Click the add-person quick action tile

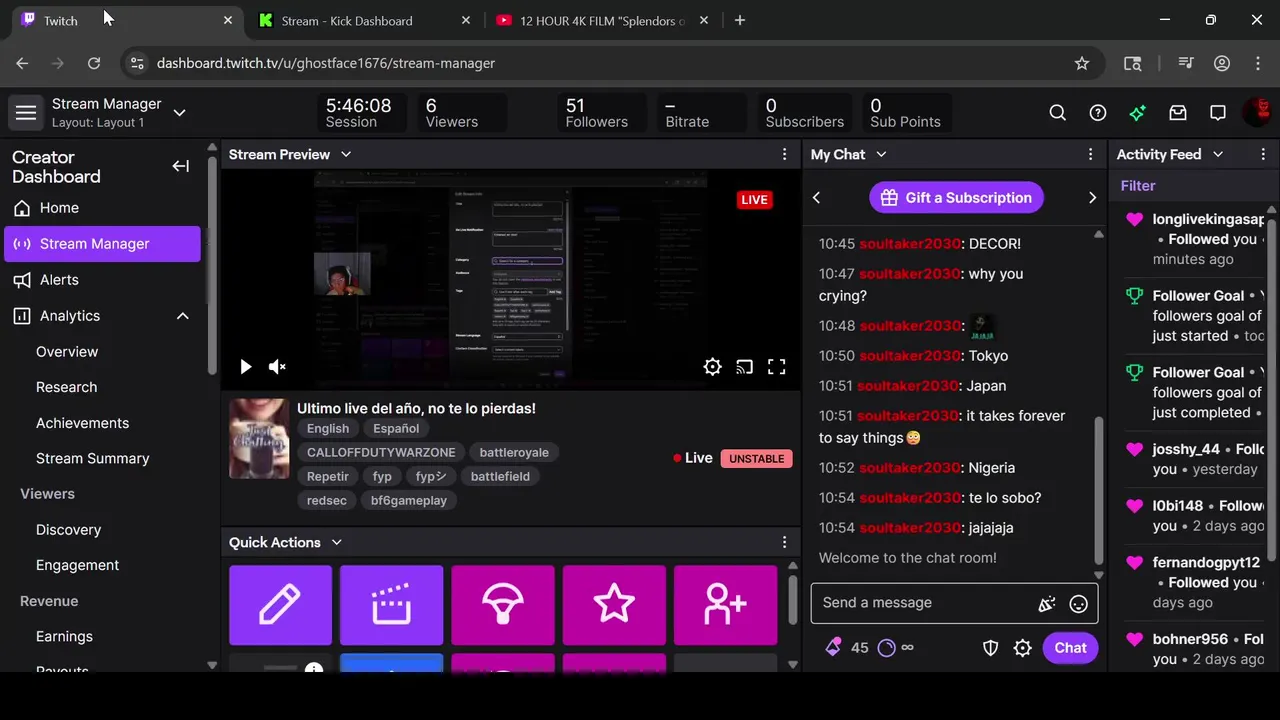pyautogui.click(x=725, y=605)
